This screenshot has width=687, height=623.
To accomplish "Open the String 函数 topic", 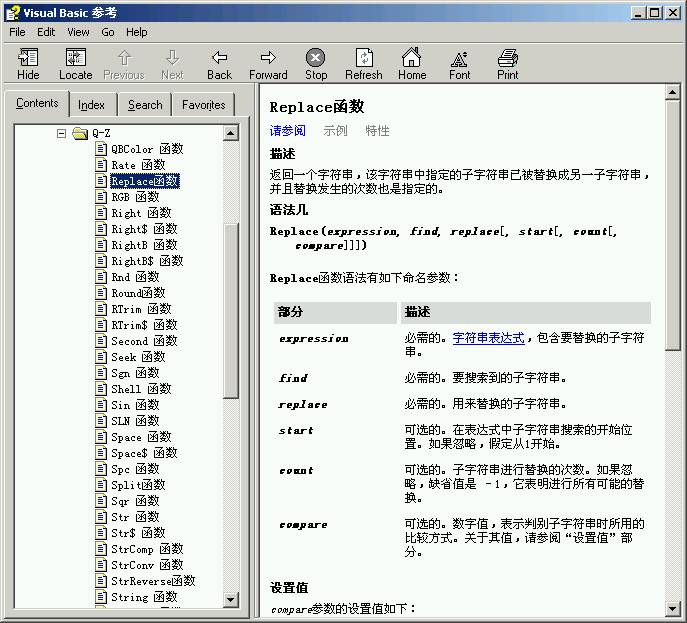I will (x=144, y=597).
